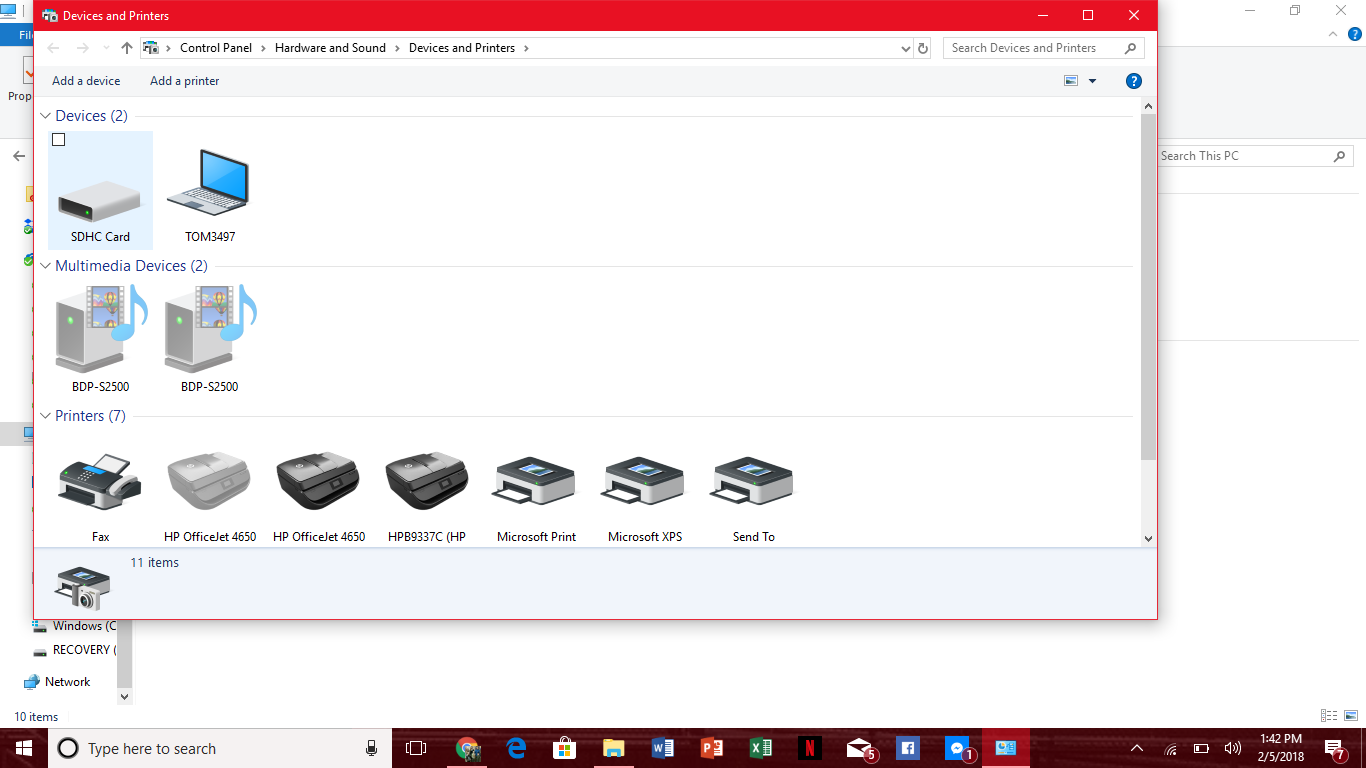Open the address bar previous locations dropdown
Viewport: 1366px width, 768px height.
[x=905, y=48]
